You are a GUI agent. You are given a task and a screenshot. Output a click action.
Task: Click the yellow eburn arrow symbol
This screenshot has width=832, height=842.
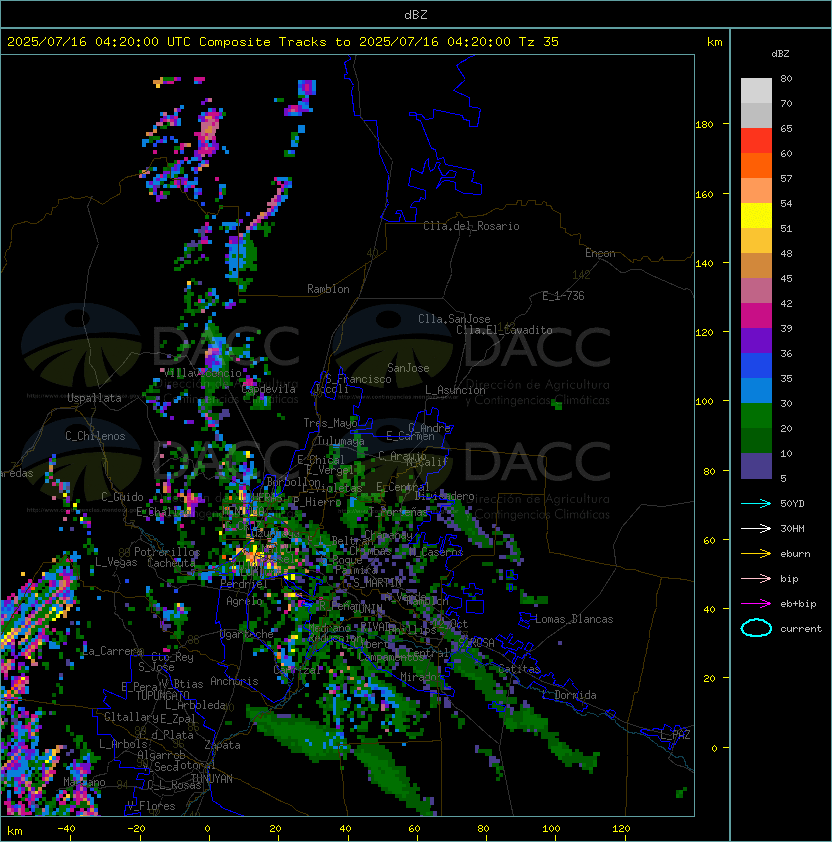click(756, 554)
